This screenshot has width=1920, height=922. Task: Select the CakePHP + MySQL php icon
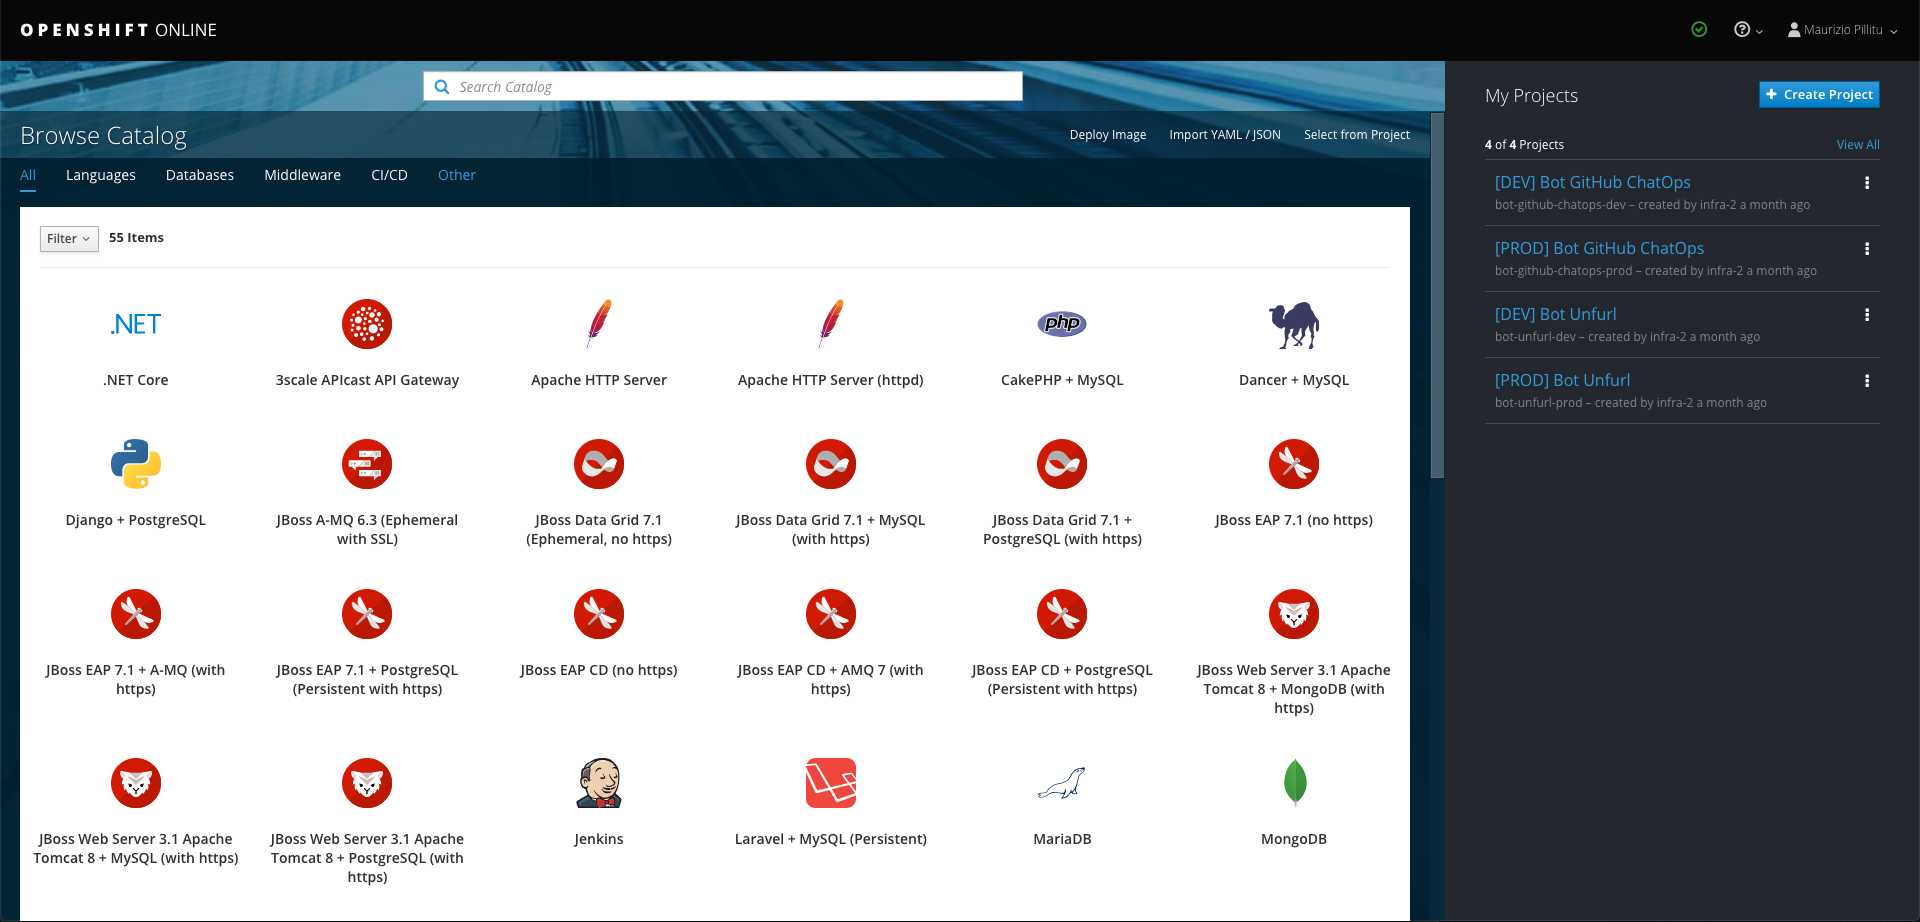(1061, 324)
